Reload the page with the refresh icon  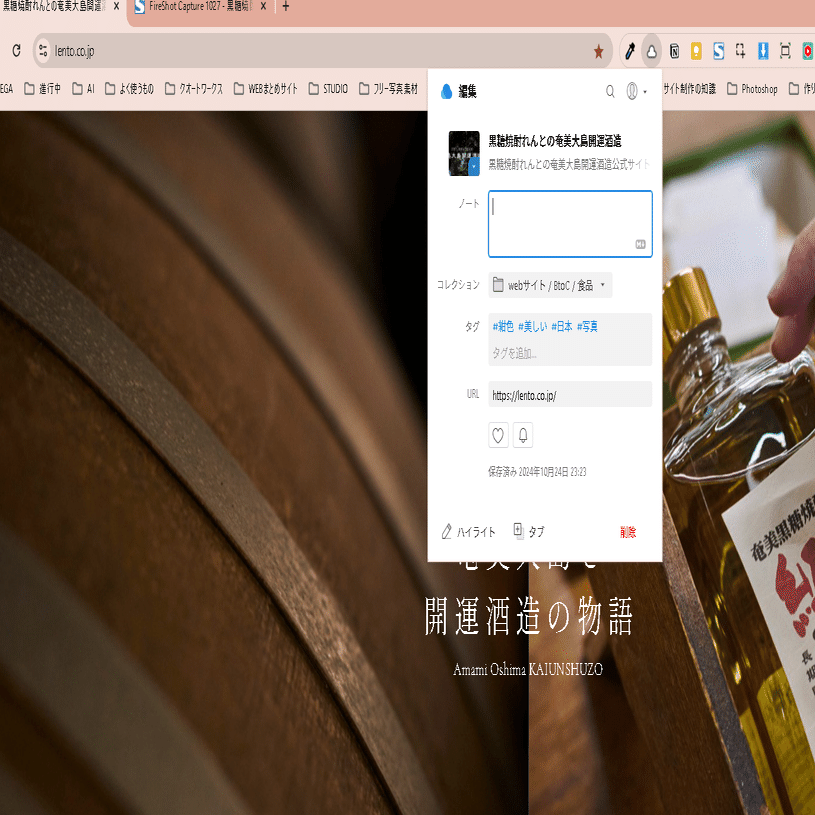point(17,51)
